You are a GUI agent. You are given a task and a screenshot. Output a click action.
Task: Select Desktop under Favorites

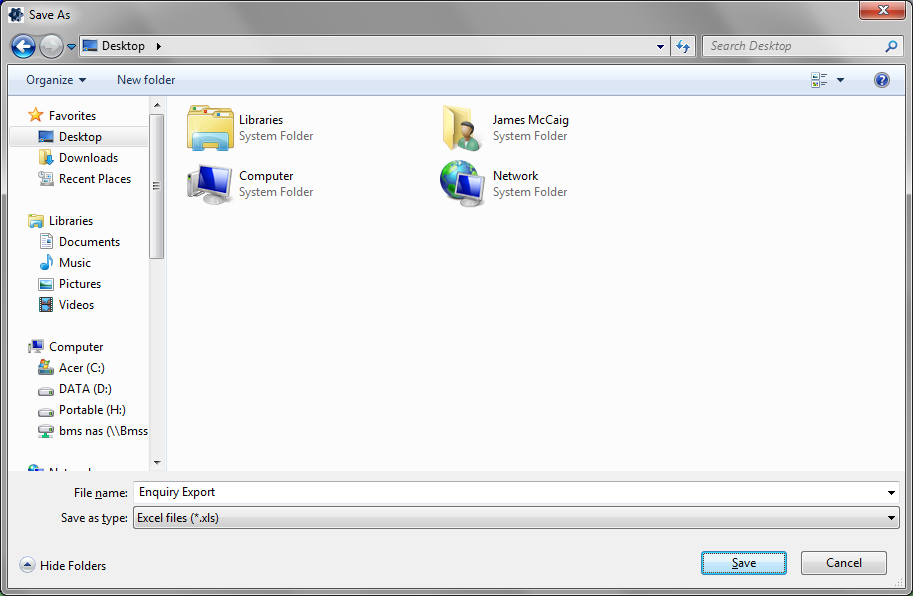79,137
